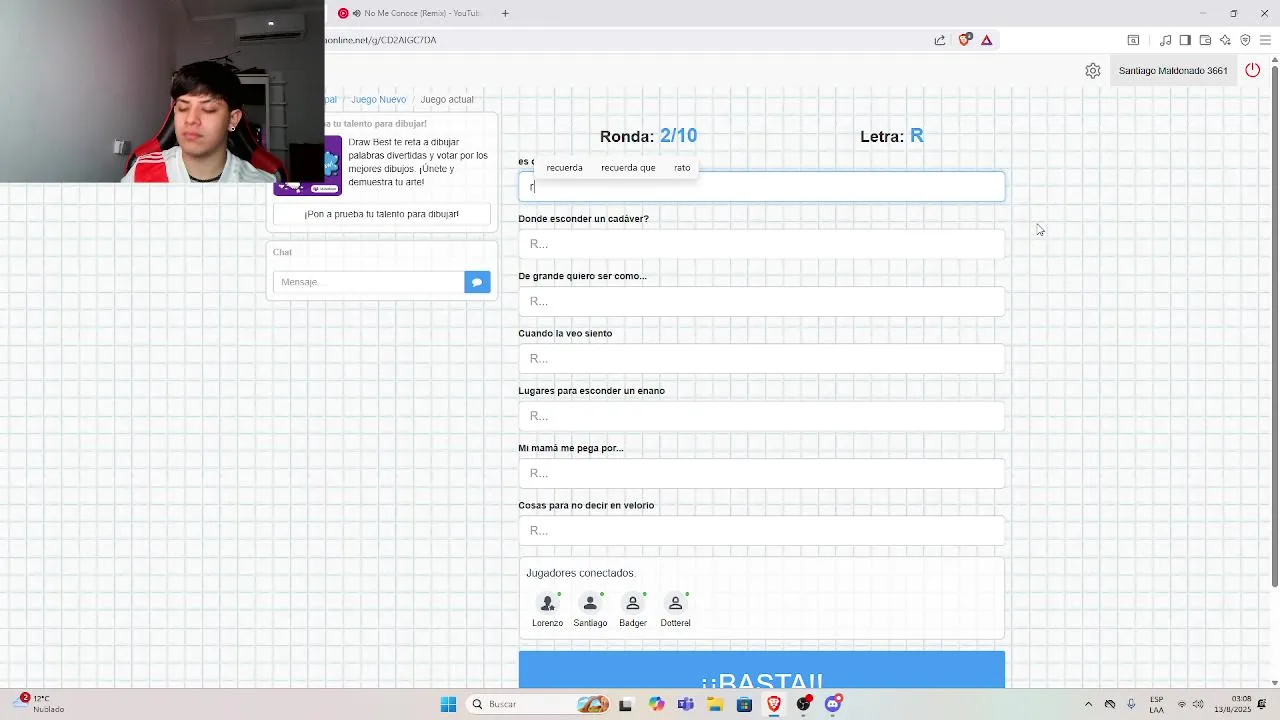Open OBS Studio from the taskbar
Image resolution: width=1280 pixels, height=720 pixels.
click(x=803, y=704)
